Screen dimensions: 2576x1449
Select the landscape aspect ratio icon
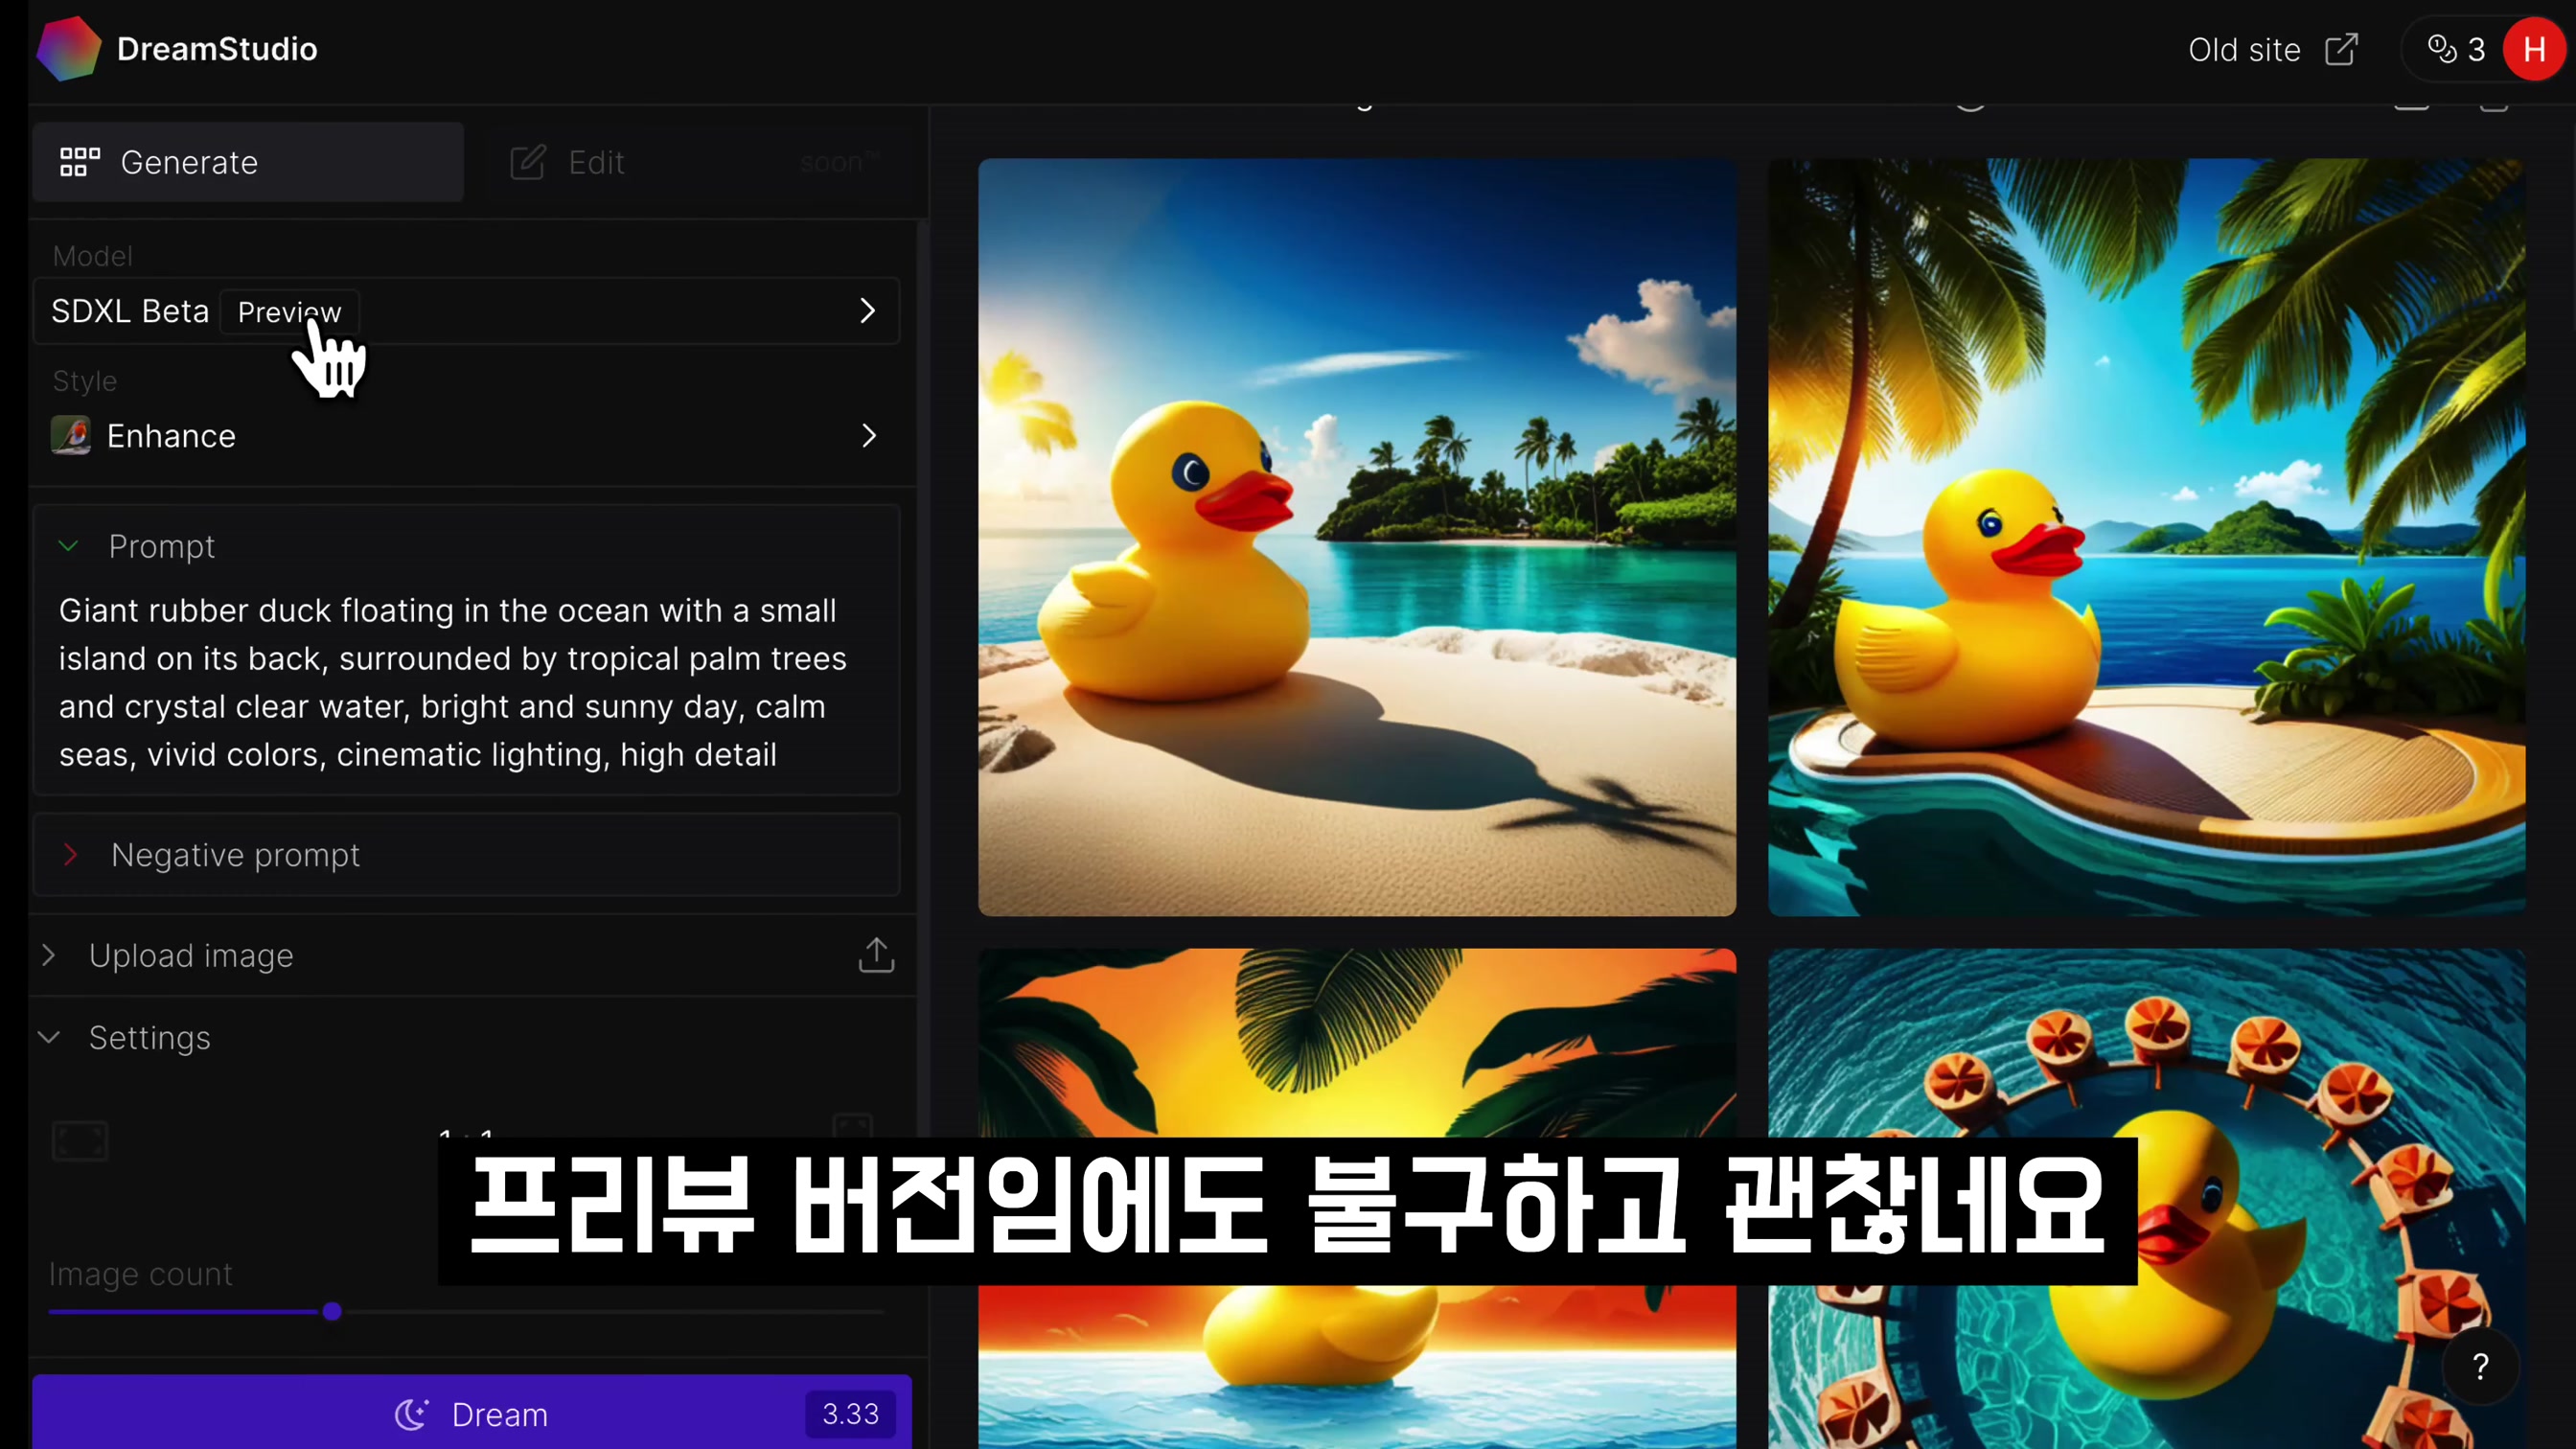(x=80, y=1140)
